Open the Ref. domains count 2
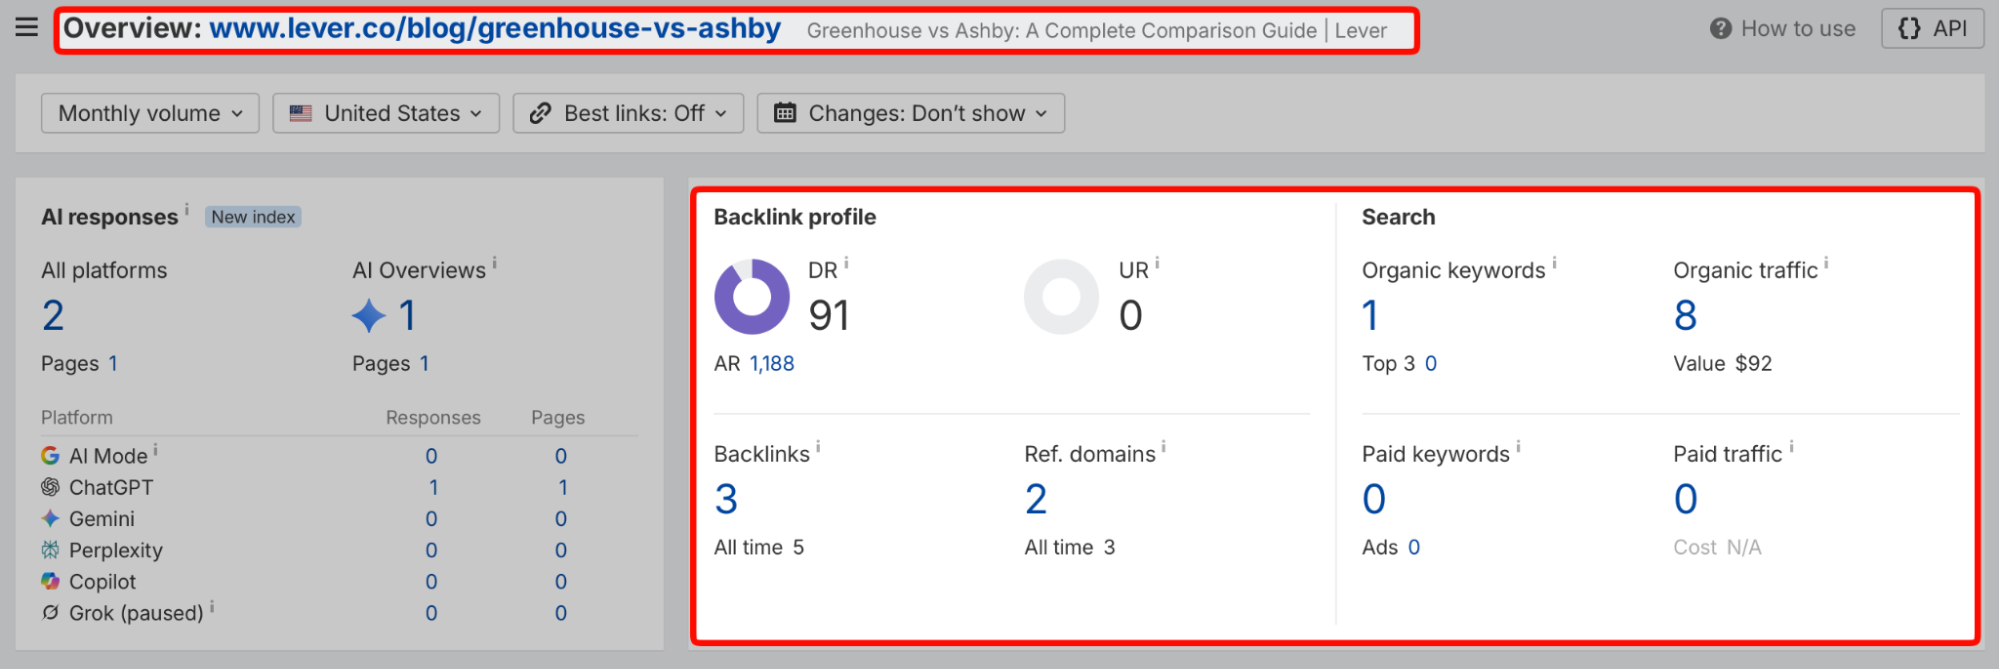This screenshot has width=1999, height=669. coord(1036,499)
